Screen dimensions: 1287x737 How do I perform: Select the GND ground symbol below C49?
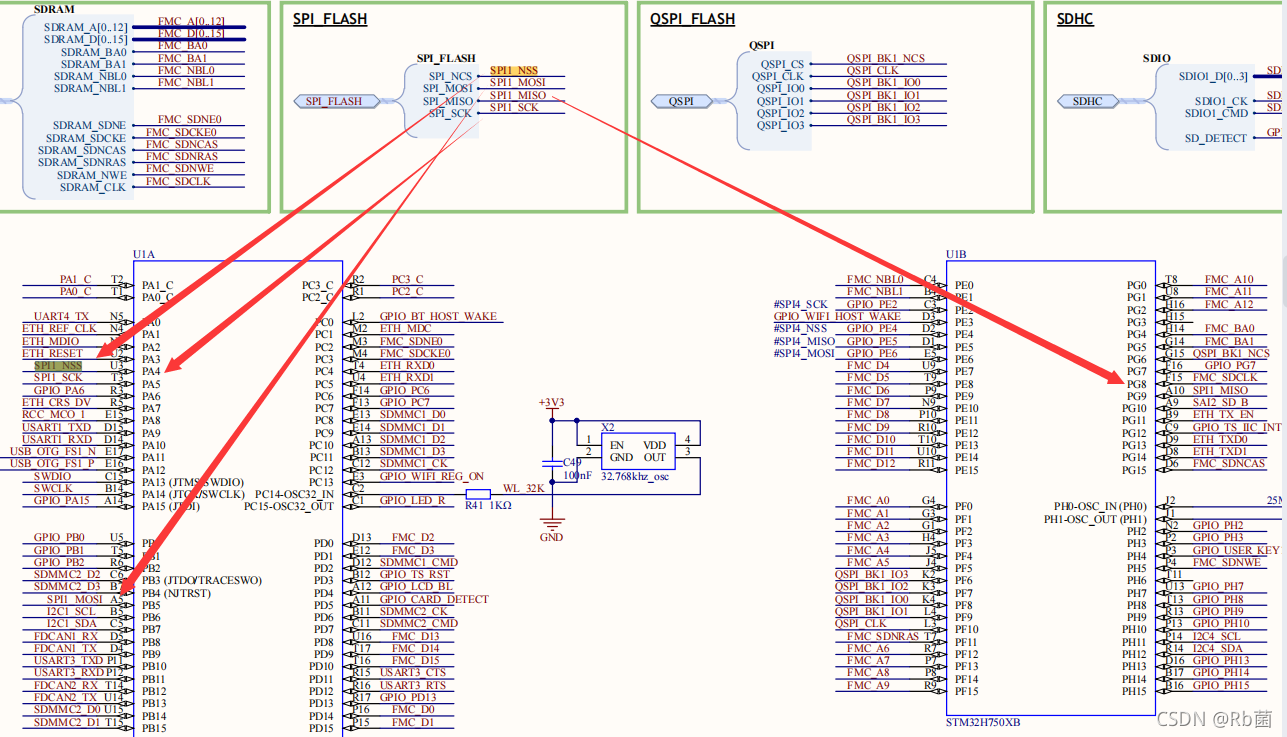pos(551,521)
